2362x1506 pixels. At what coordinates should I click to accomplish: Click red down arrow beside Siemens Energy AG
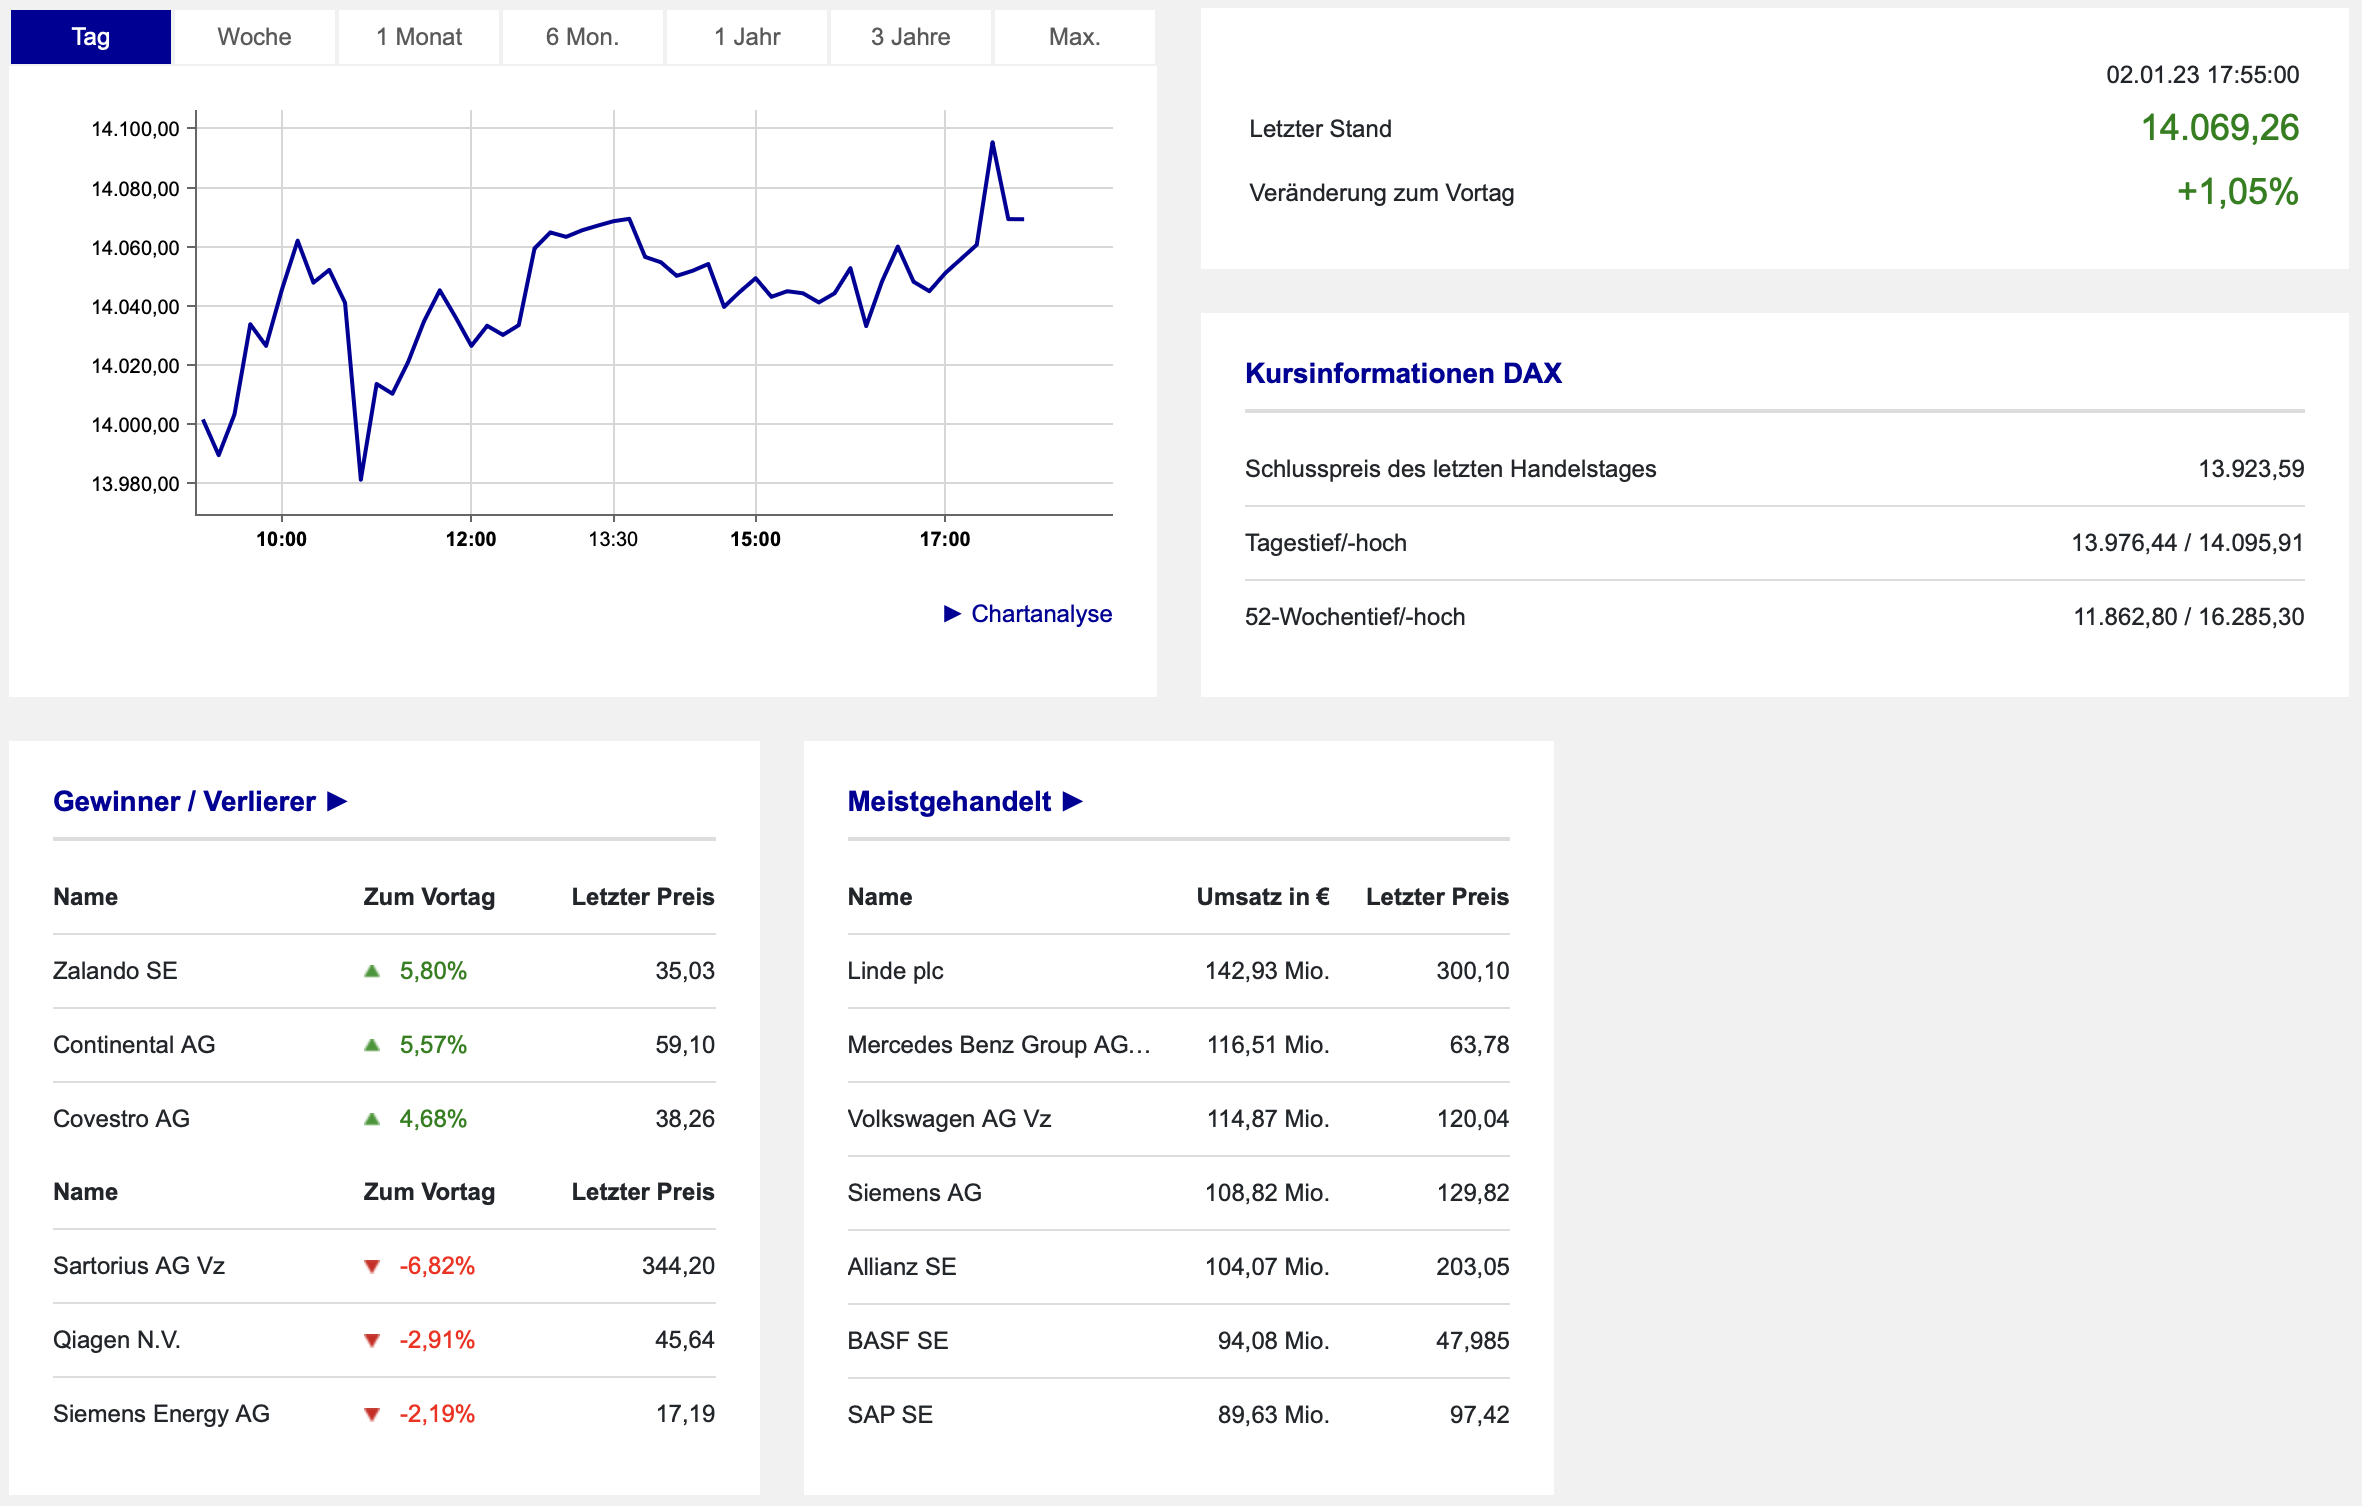tap(372, 1414)
